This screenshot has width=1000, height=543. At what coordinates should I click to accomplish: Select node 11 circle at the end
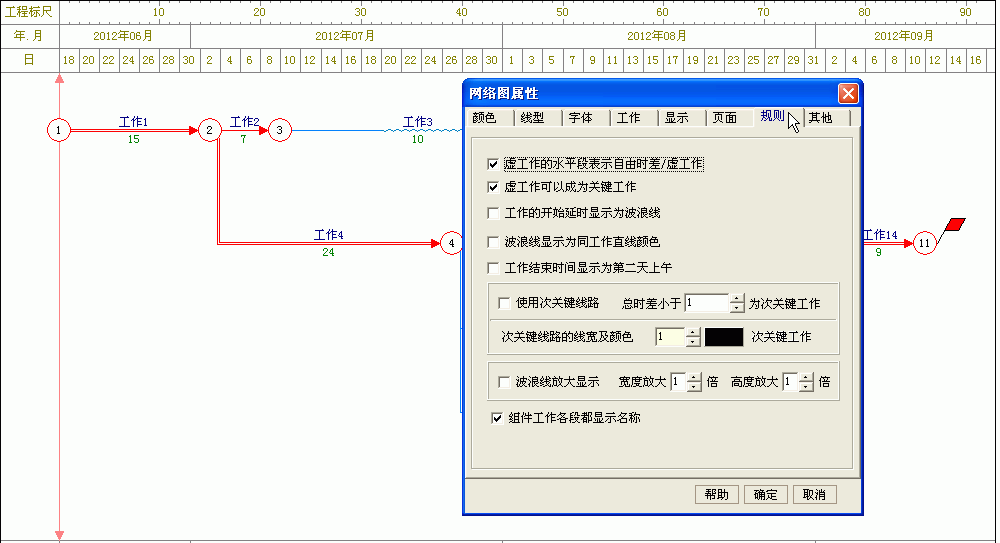pyautogui.click(x=924, y=243)
